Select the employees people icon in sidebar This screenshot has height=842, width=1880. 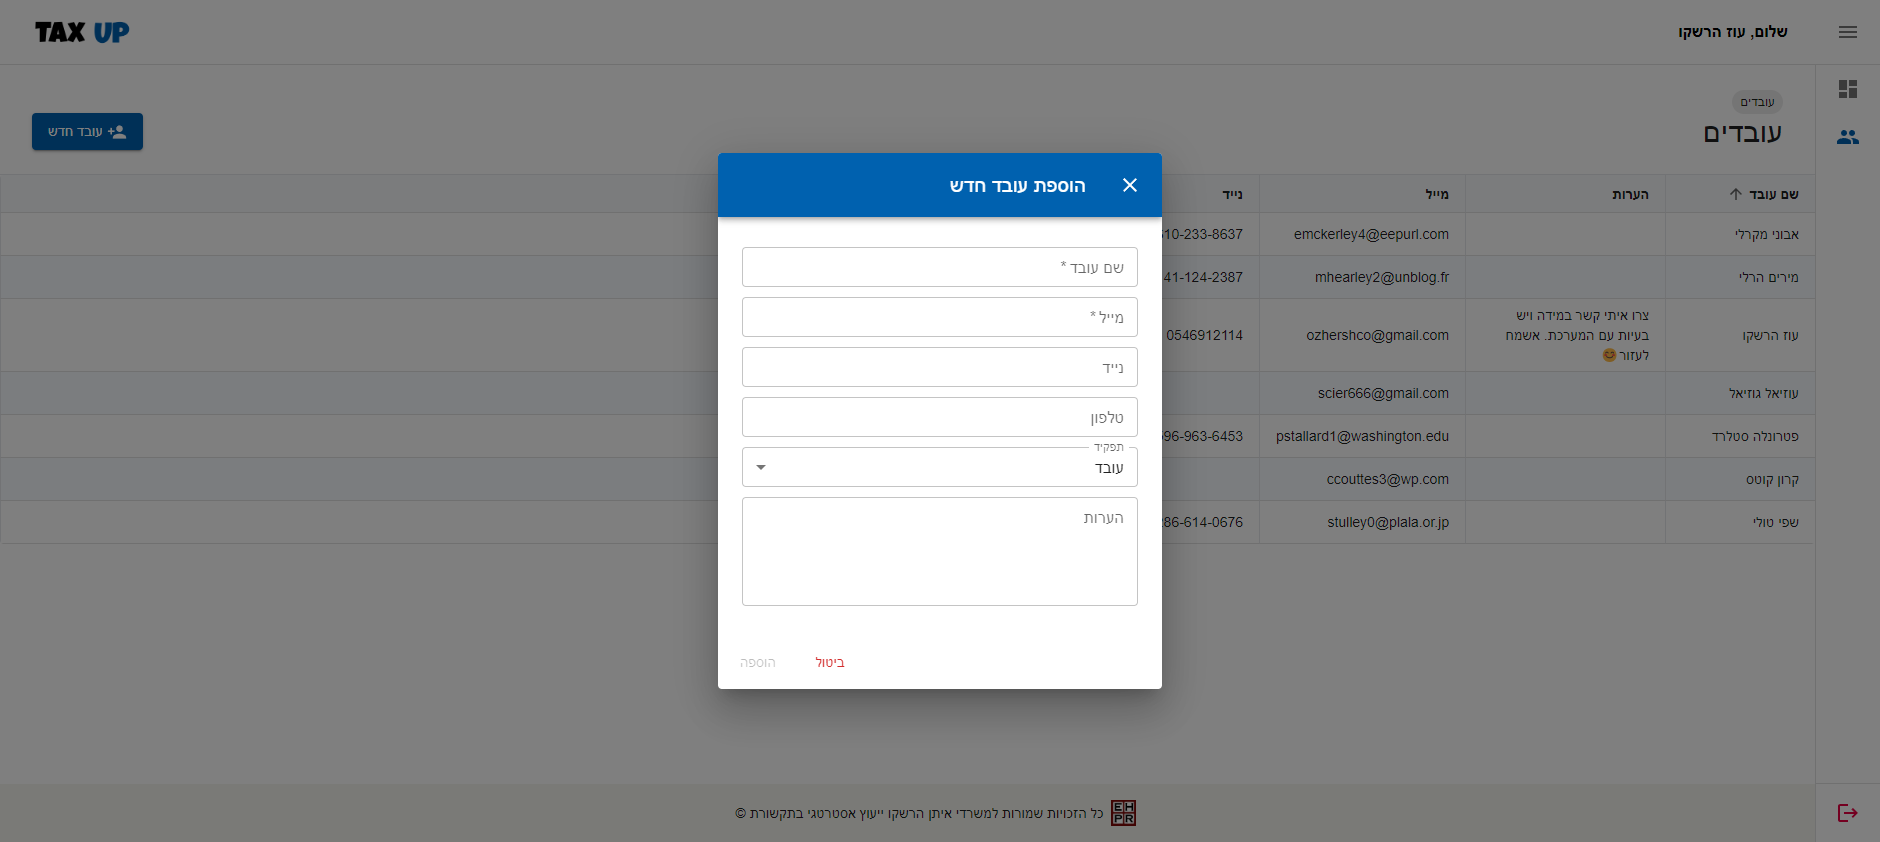tap(1847, 137)
